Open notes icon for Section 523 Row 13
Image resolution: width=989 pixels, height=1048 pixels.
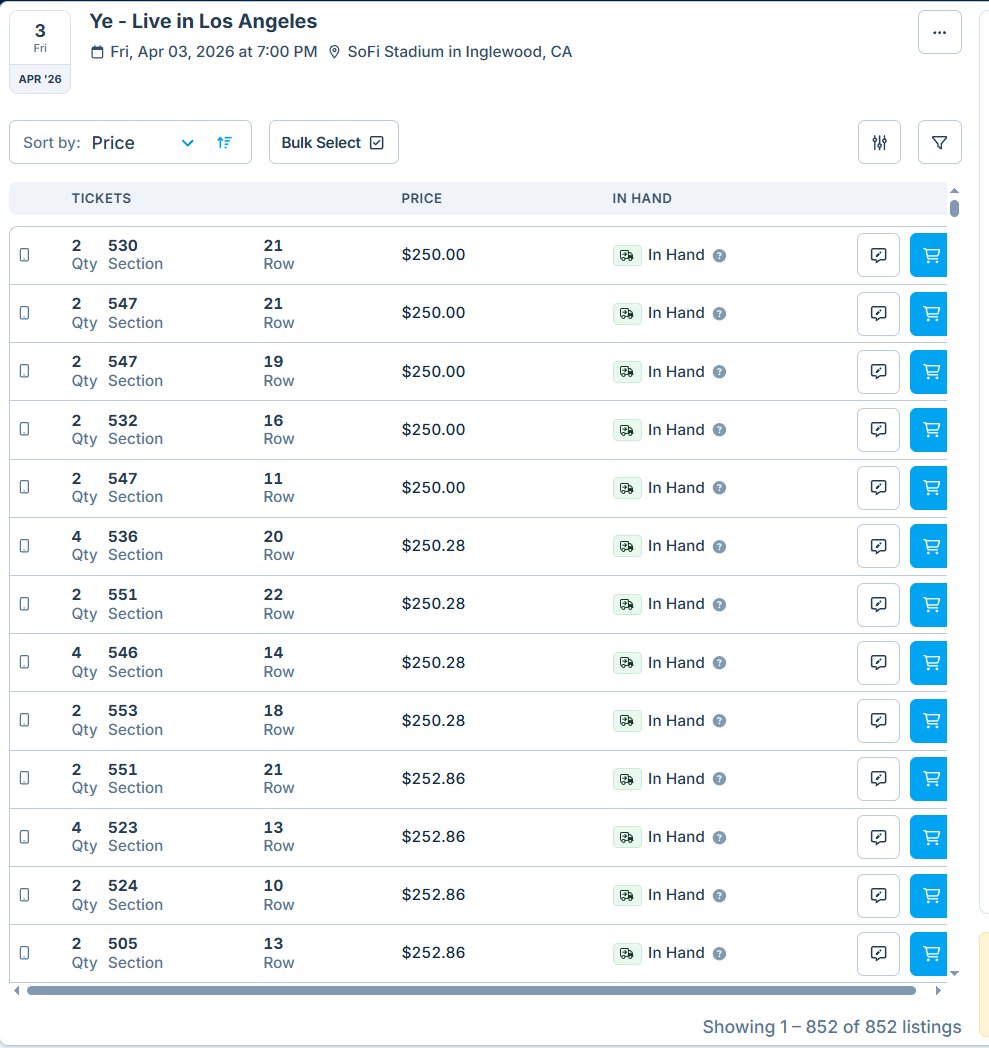coord(878,837)
